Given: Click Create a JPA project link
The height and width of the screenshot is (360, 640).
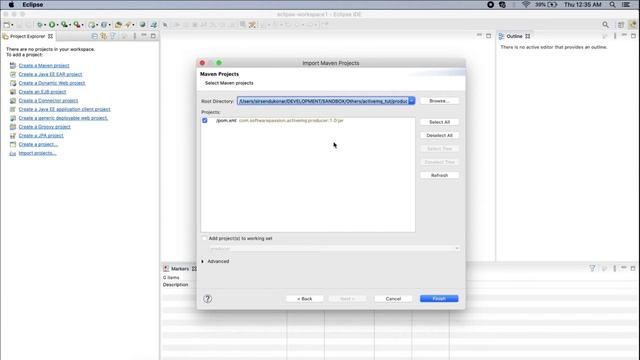Looking at the screenshot, I should point(41,136).
